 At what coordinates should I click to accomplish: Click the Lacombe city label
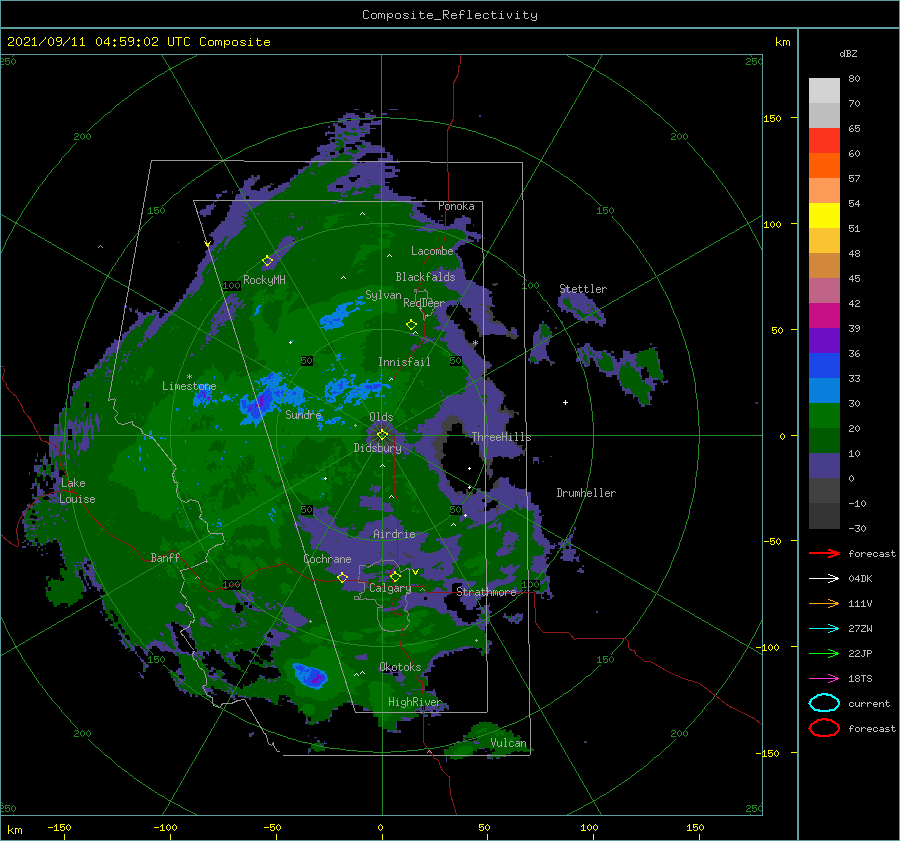432,251
